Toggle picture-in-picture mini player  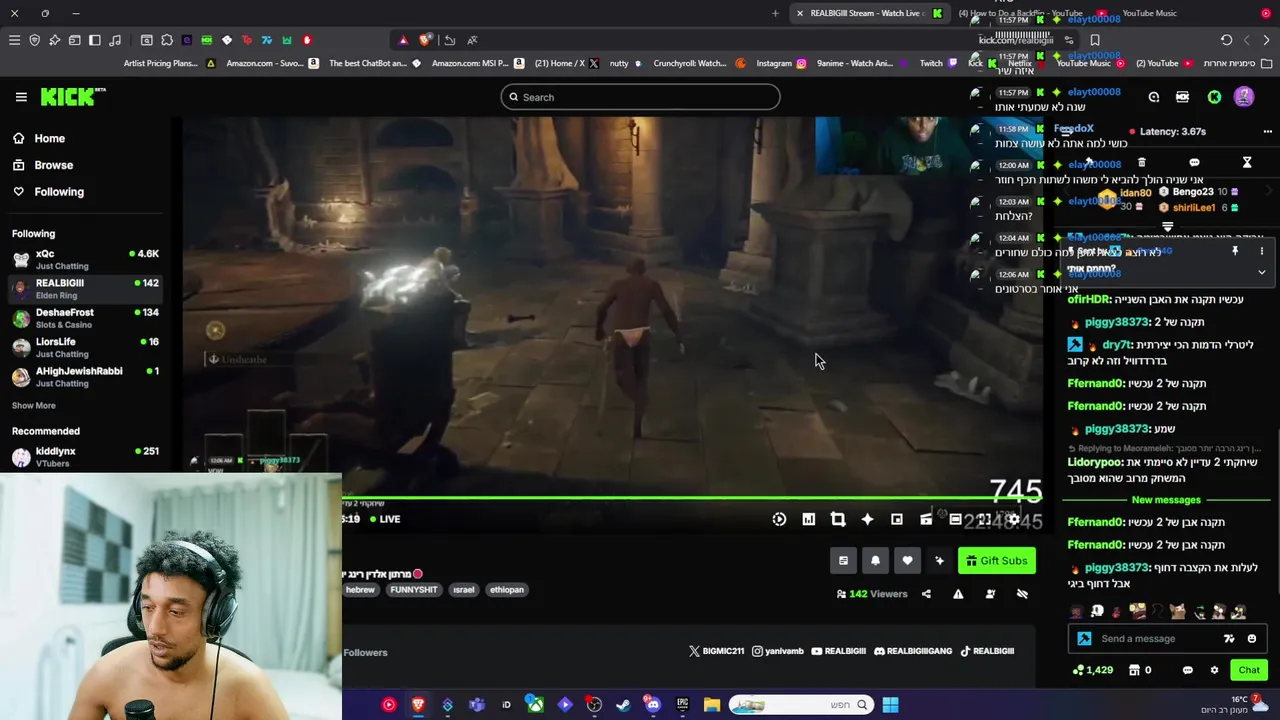(897, 519)
